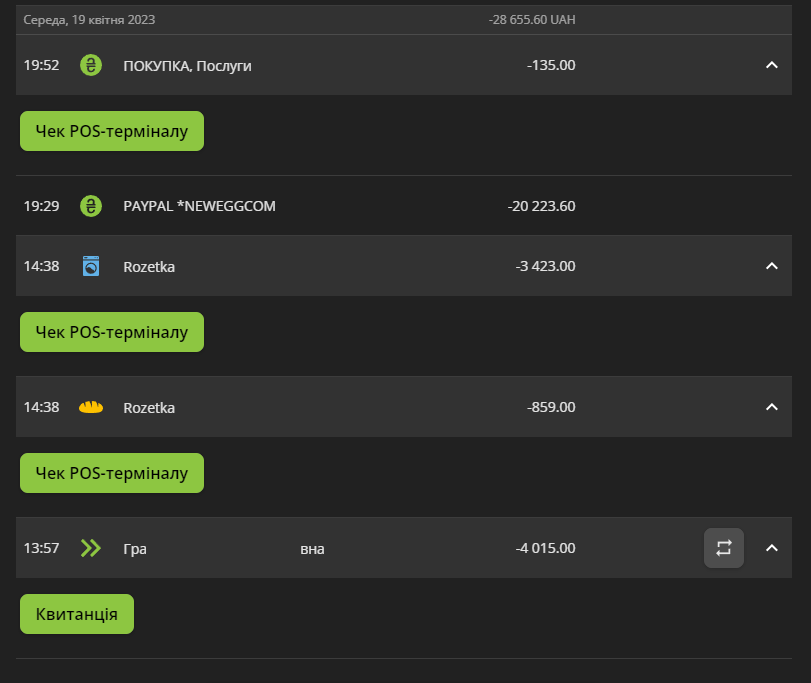Collapse the 19:52 ПОКУПКА, Послуги transaction
The height and width of the screenshot is (683, 811).
click(x=771, y=65)
